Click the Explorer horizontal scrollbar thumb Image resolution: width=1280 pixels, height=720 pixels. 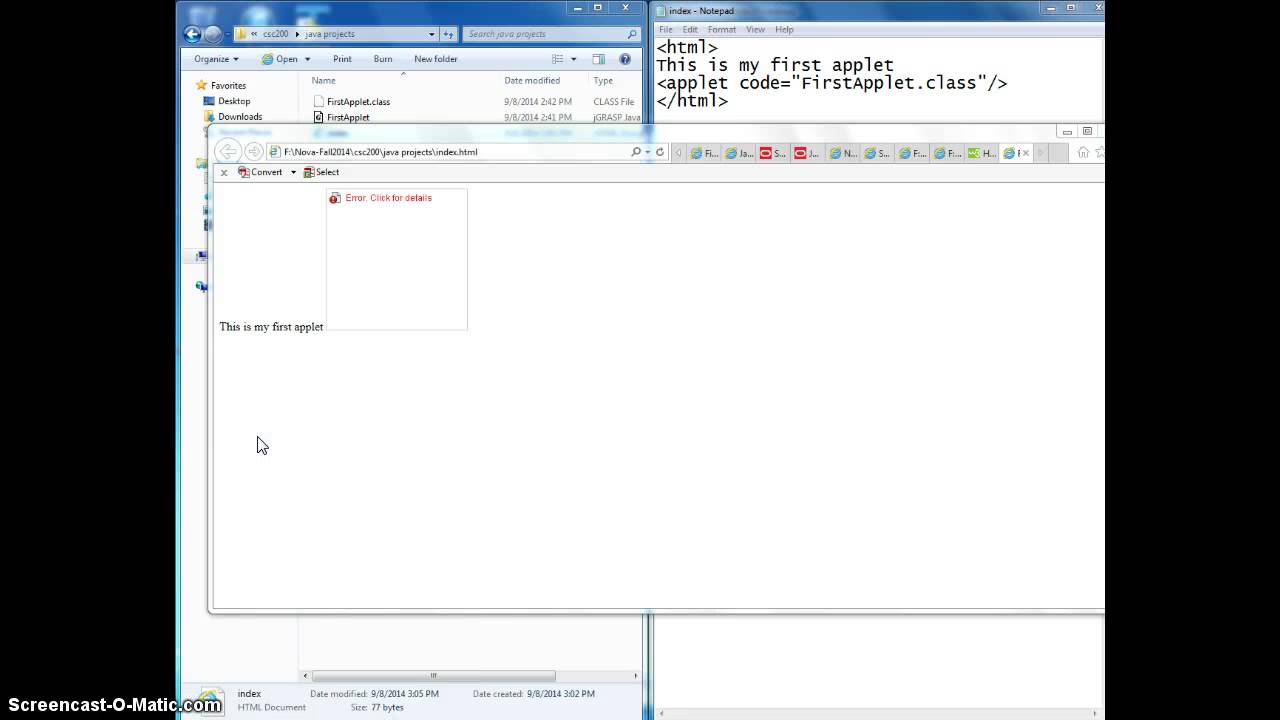(433, 676)
